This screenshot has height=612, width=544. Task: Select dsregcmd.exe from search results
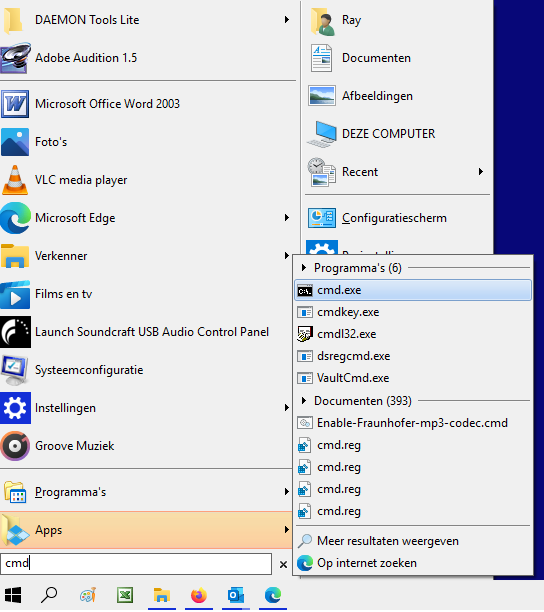413,356
